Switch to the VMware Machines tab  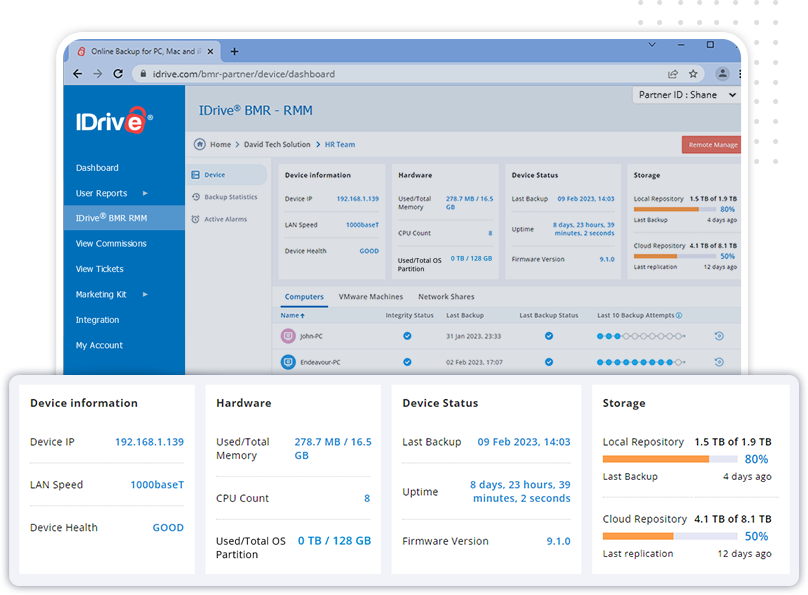coord(371,297)
